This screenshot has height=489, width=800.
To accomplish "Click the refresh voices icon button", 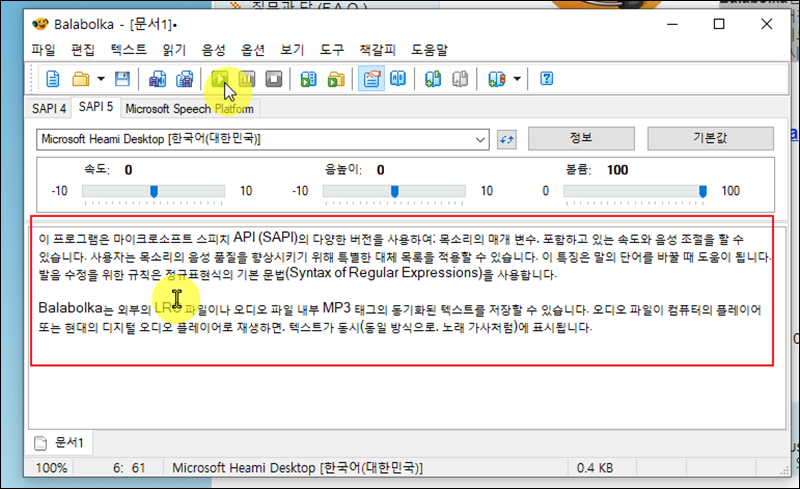I will tap(507, 139).
